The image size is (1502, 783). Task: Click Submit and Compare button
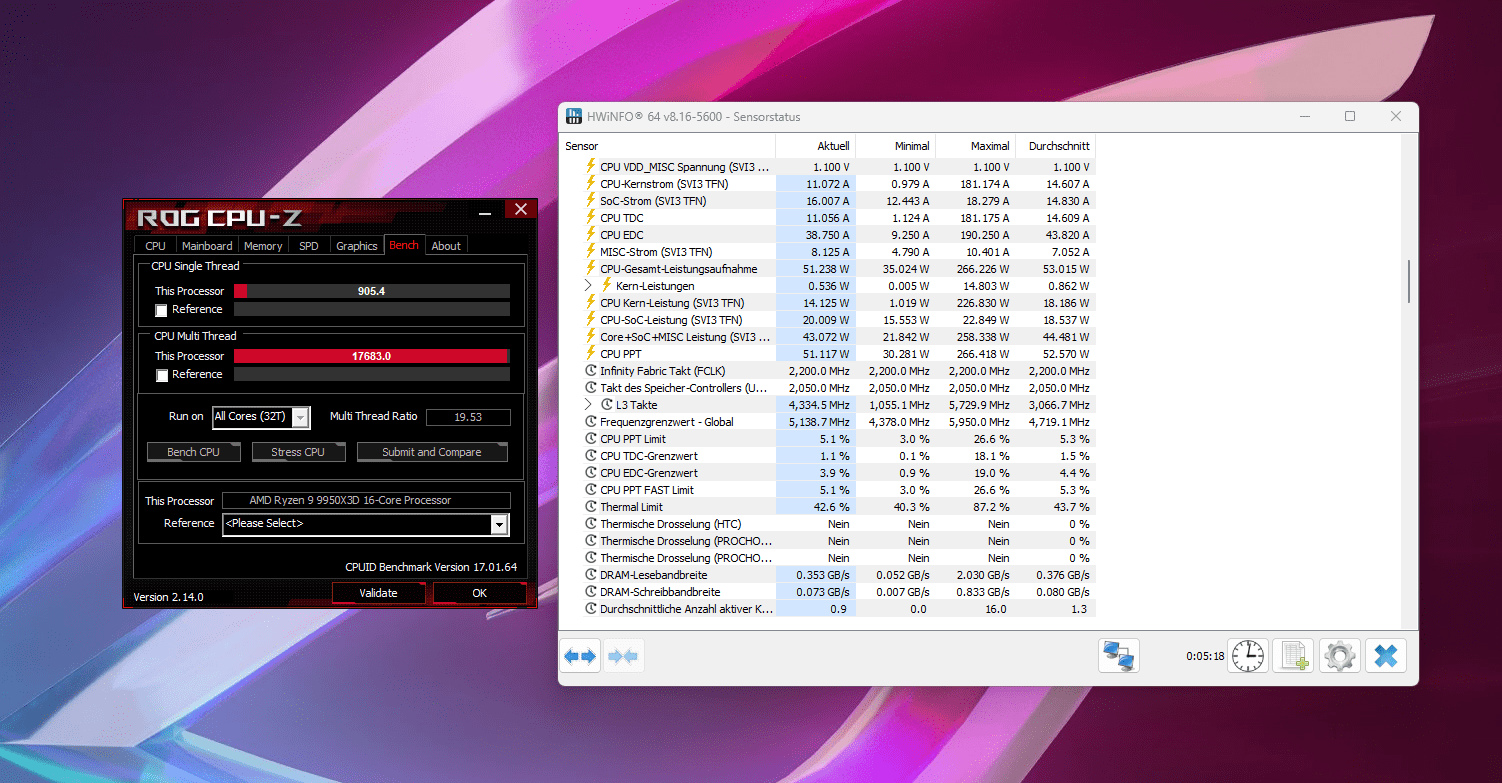(431, 452)
